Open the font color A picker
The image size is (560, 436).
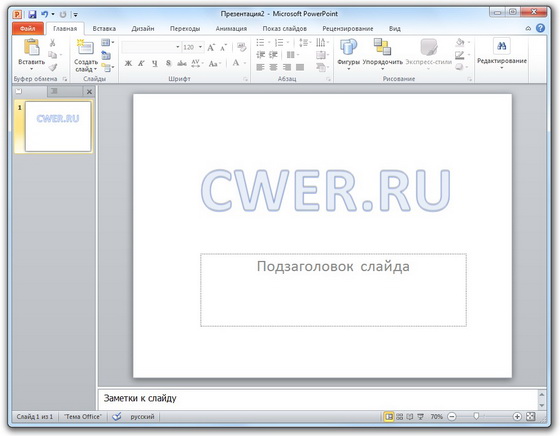click(x=236, y=64)
